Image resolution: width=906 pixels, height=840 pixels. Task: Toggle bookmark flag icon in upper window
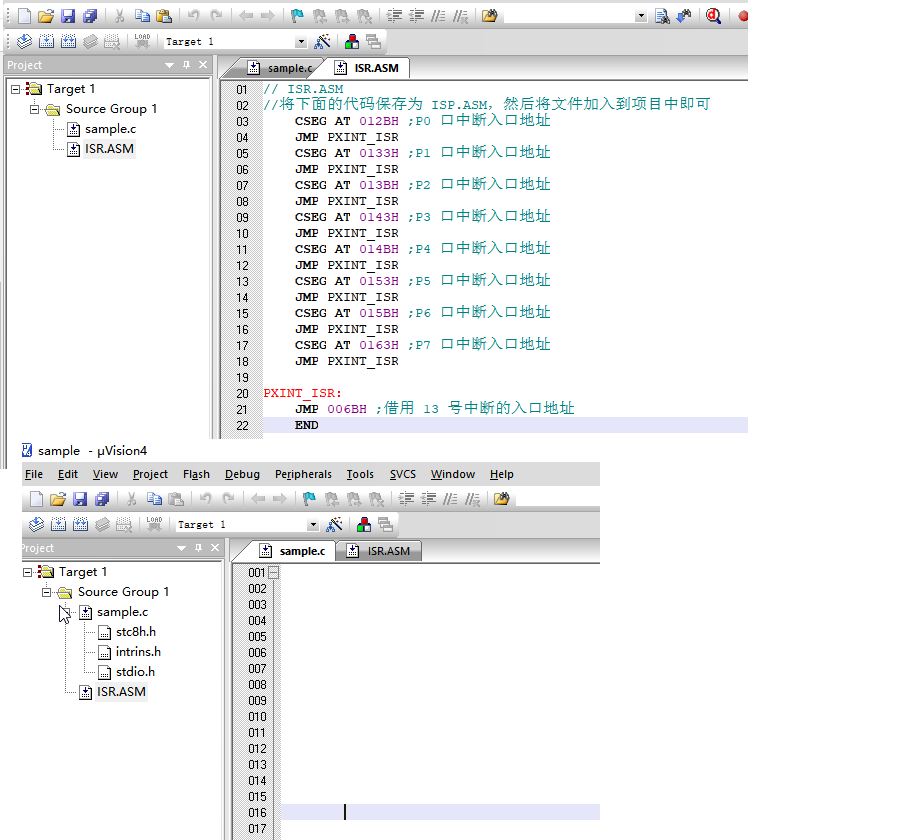click(x=297, y=16)
